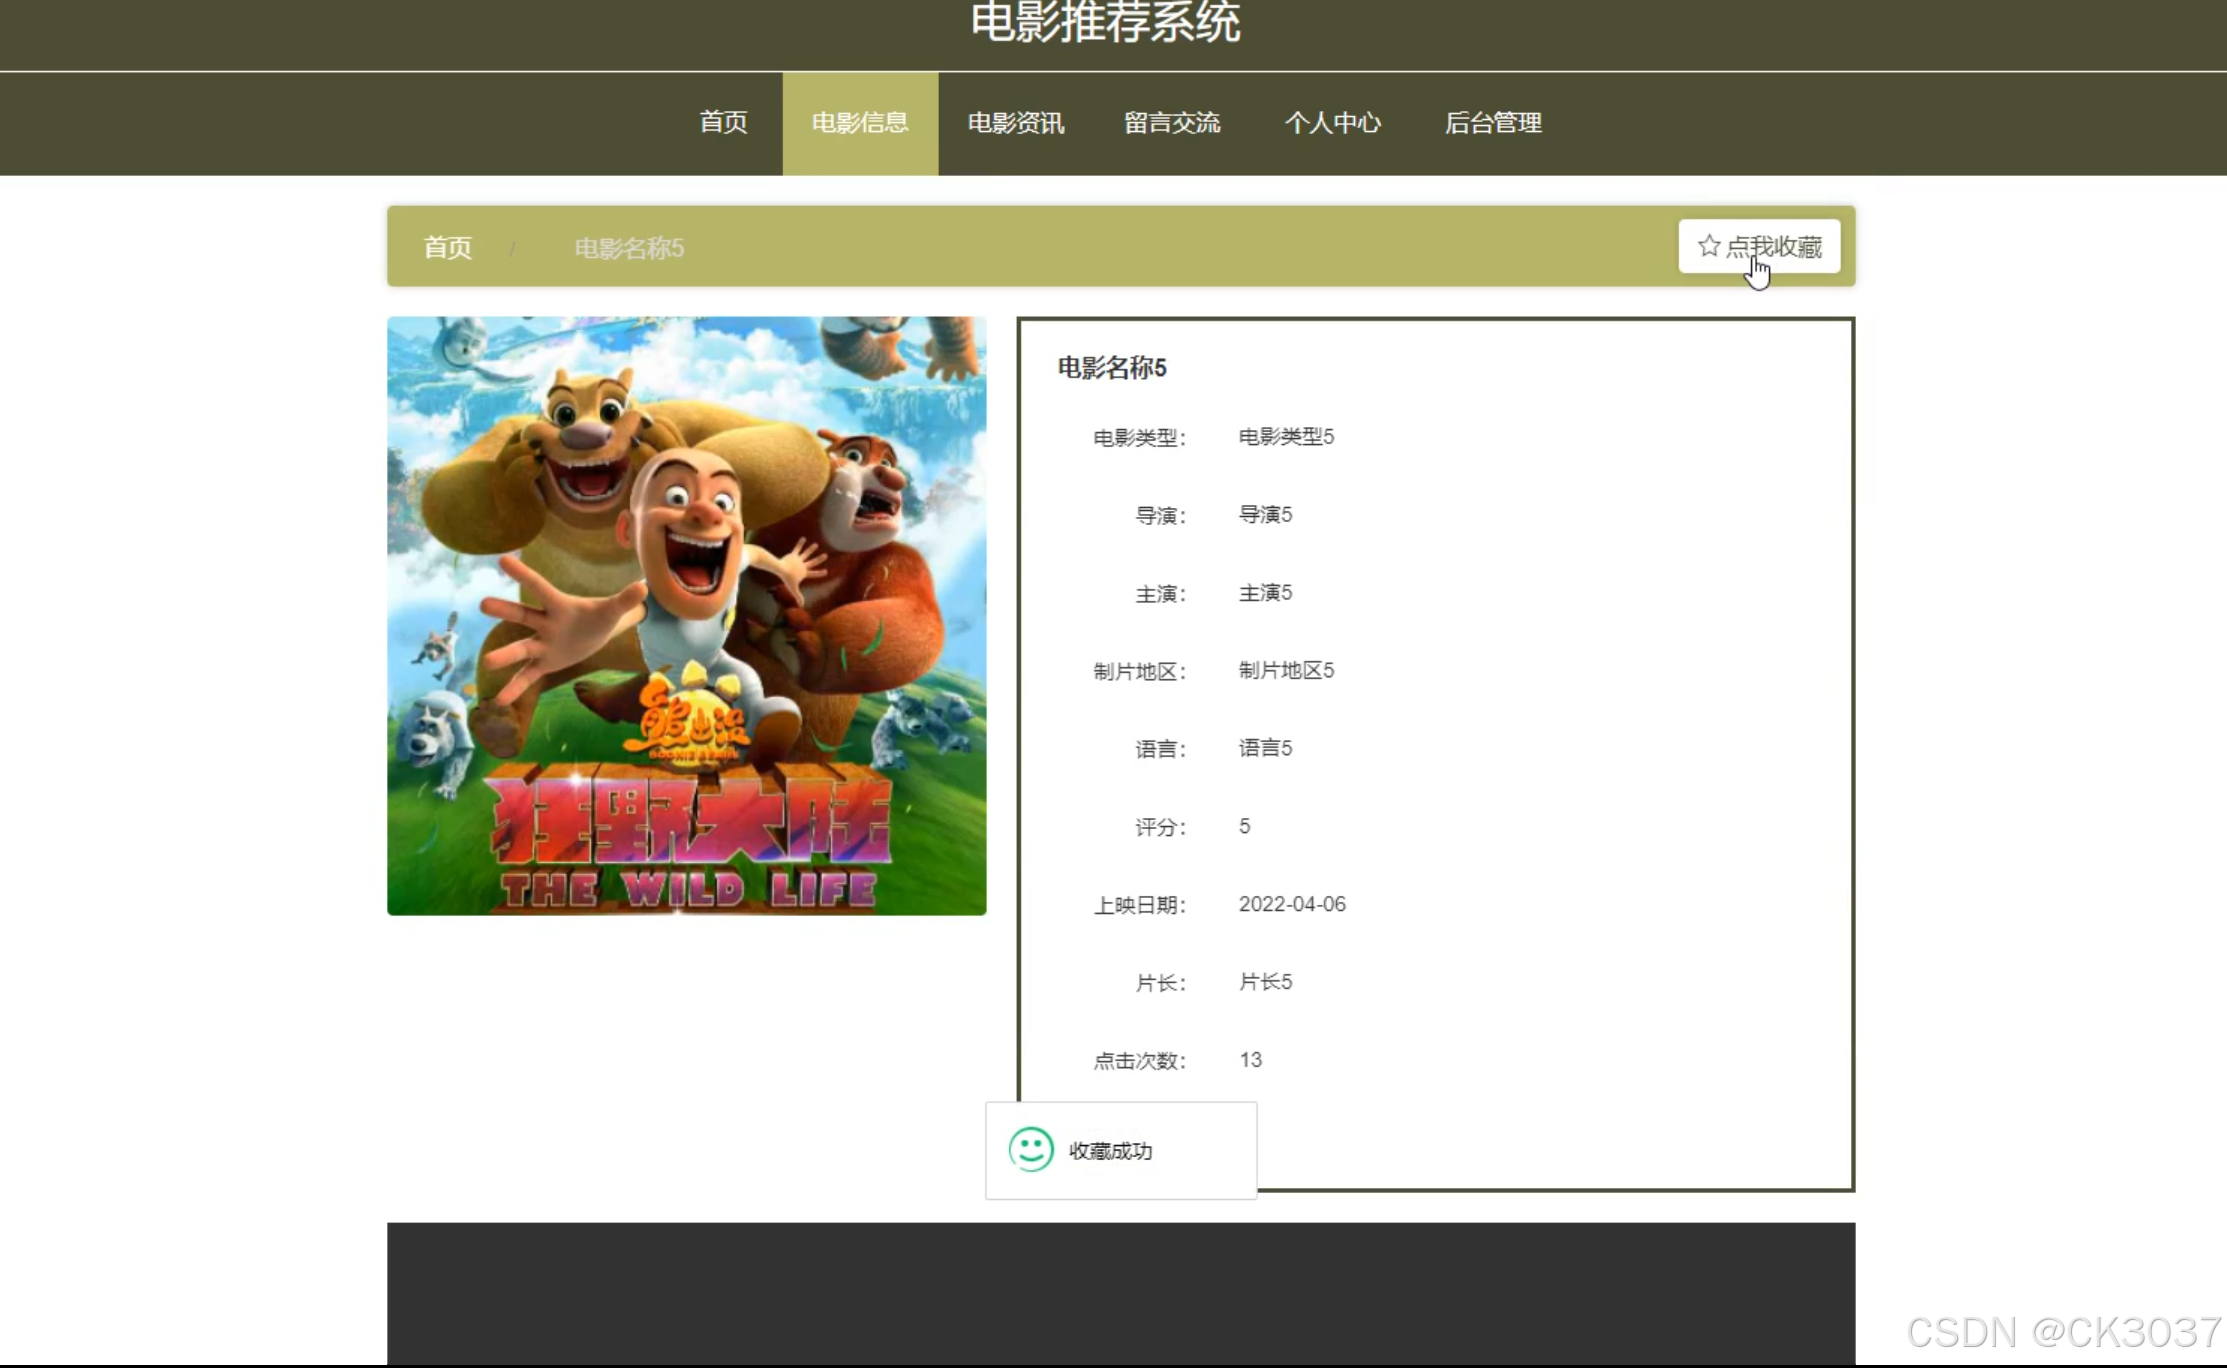Click the 评分: label
2227x1368 pixels.
tap(1160, 828)
